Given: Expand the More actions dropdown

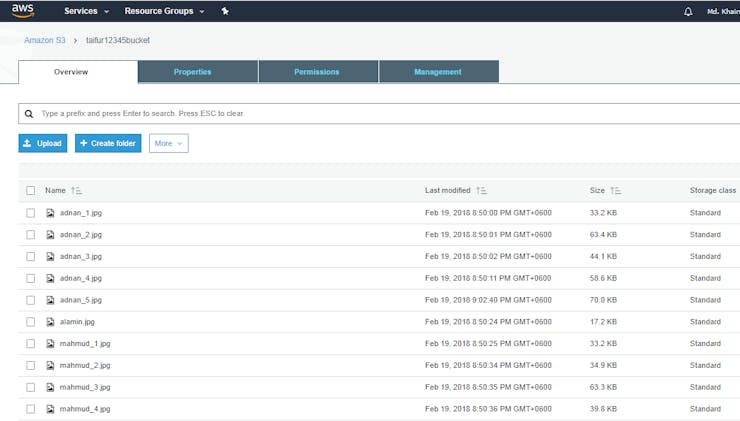Looking at the screenshot, I should click(168, 143).
